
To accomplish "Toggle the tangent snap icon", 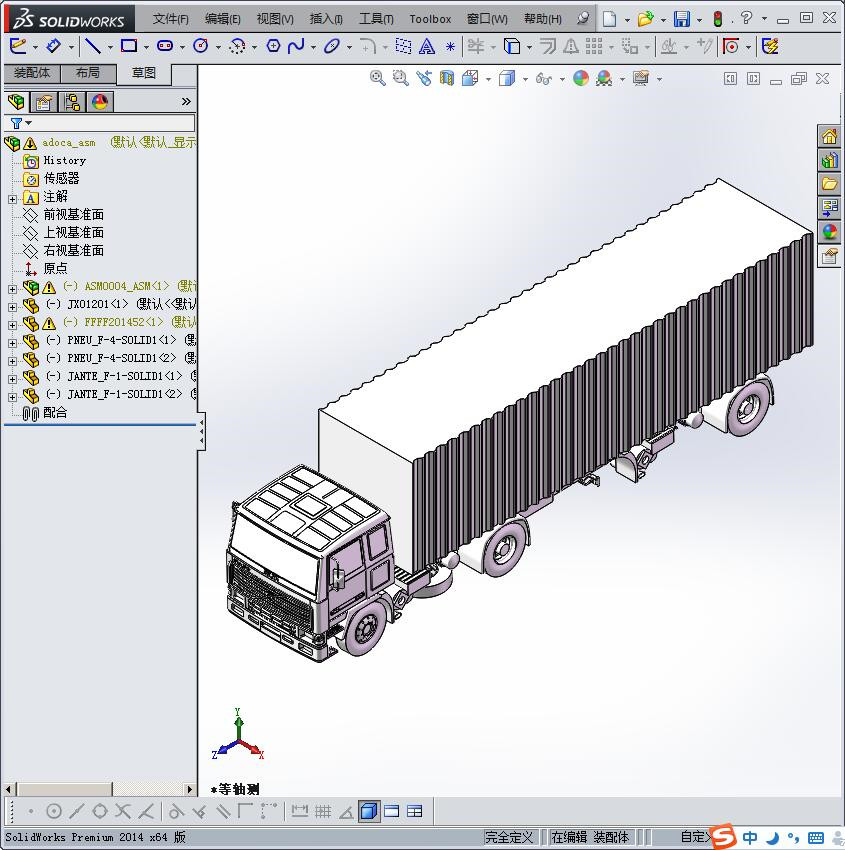I will tap(175, 812).
